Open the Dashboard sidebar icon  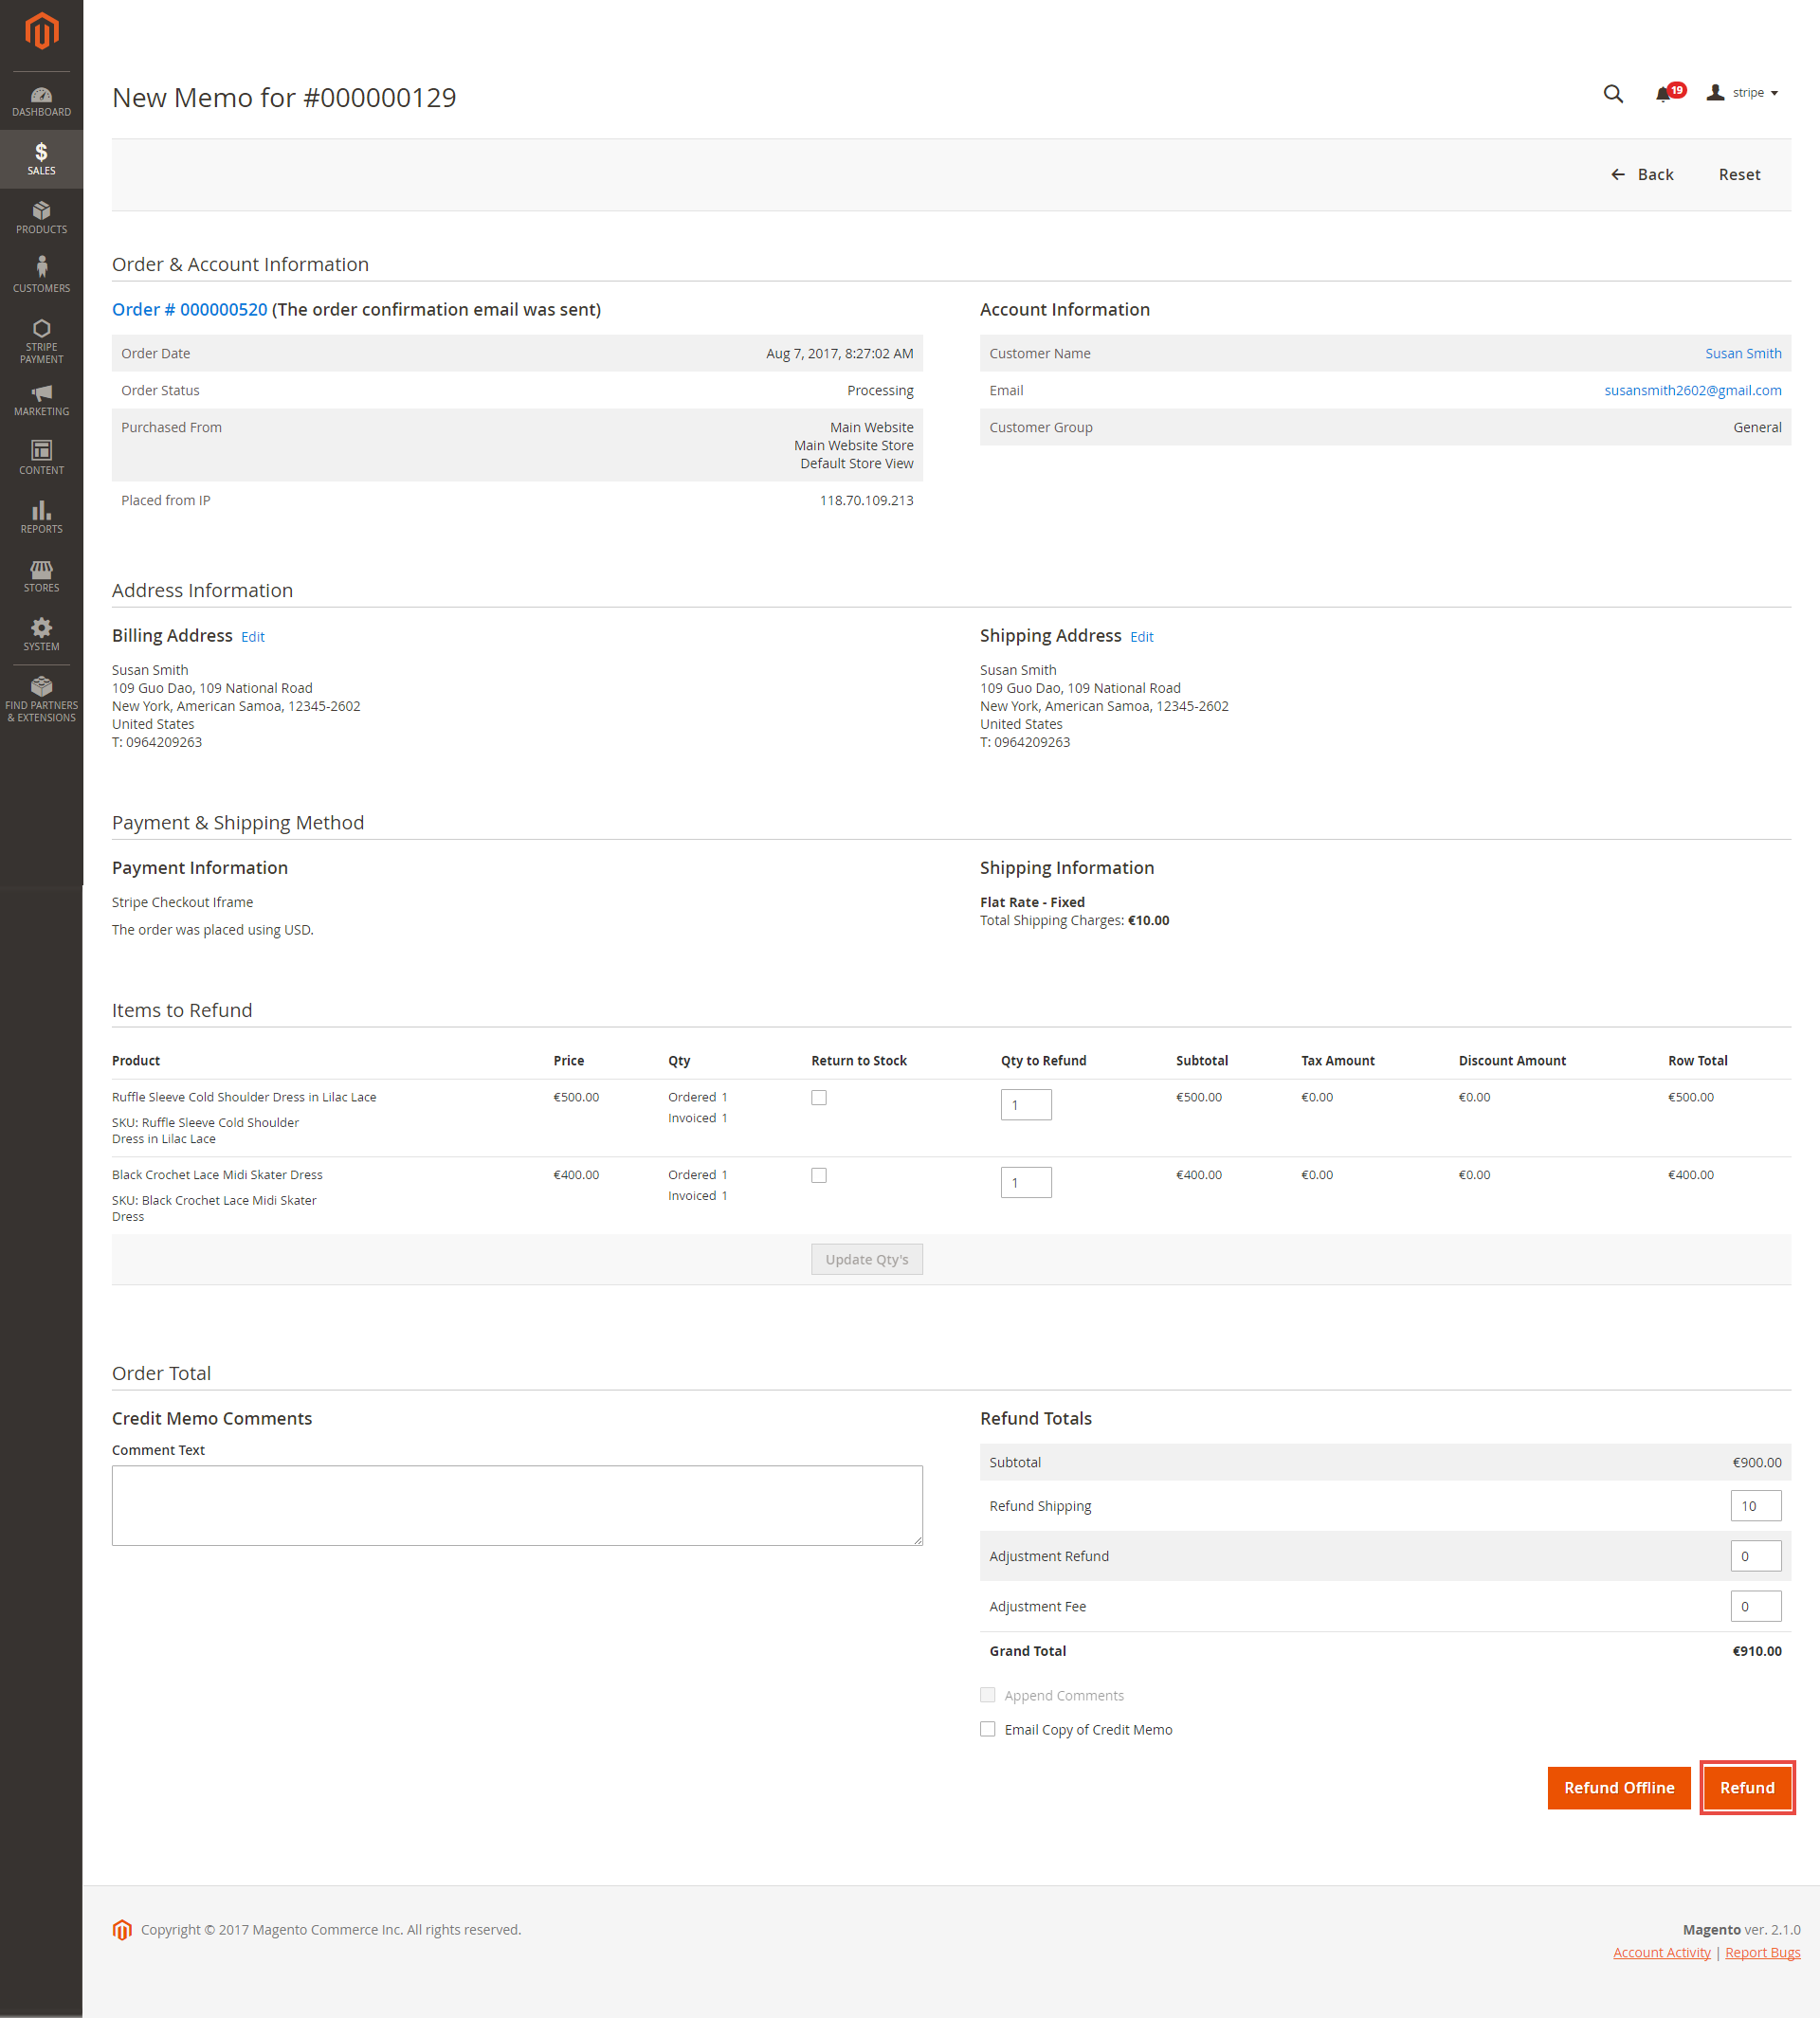tap(41, 101)
